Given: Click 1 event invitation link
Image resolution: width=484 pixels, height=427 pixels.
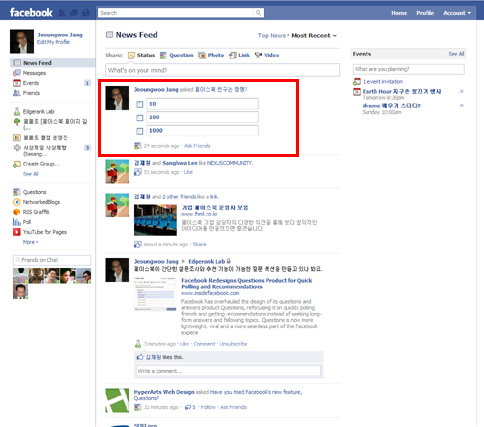Looking at the screenshot, I should tap(383, 82).
